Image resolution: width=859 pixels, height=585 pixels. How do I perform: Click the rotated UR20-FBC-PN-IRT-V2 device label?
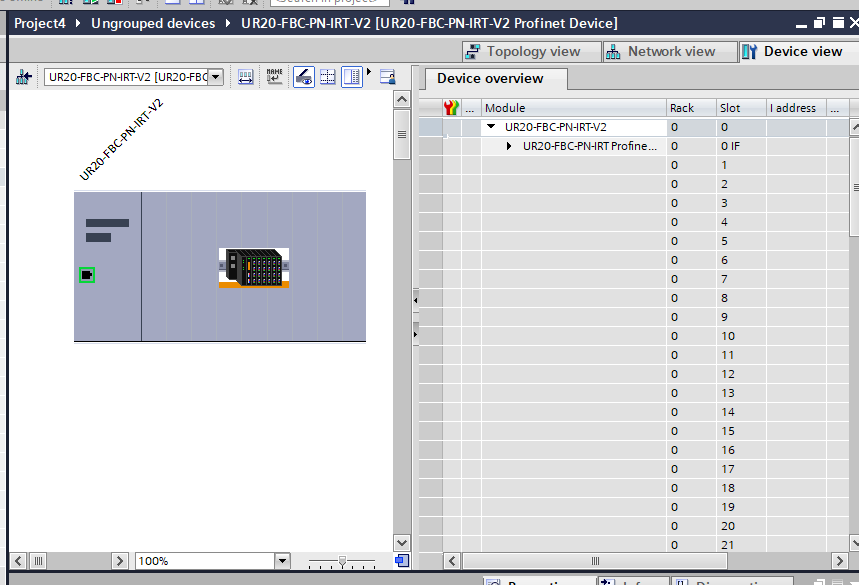(x=121, y=140)
